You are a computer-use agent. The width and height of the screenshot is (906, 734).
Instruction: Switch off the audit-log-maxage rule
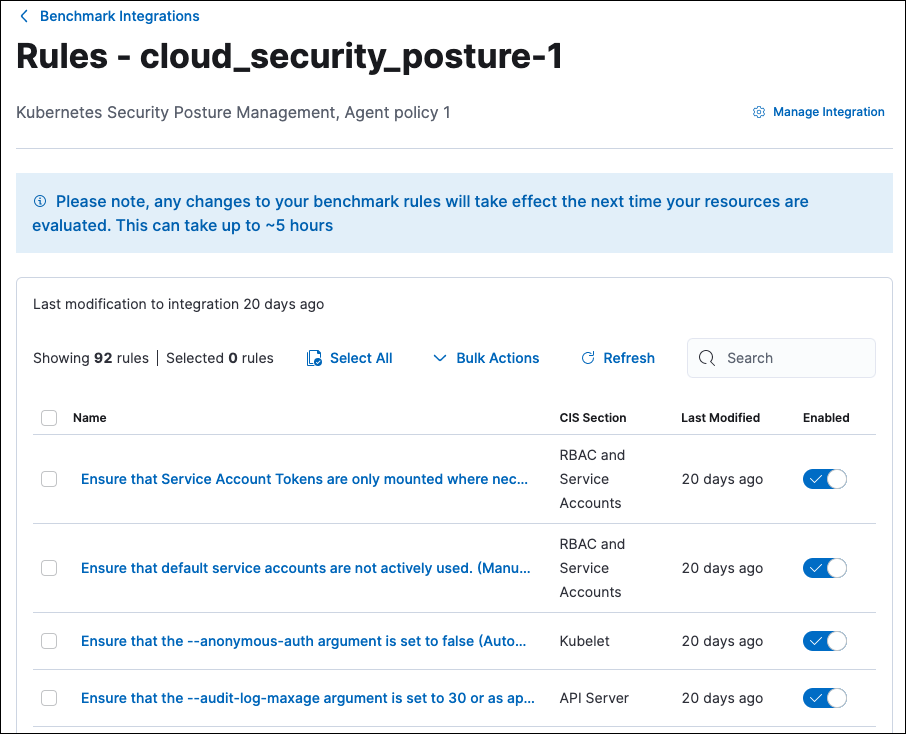click(825, 698)
